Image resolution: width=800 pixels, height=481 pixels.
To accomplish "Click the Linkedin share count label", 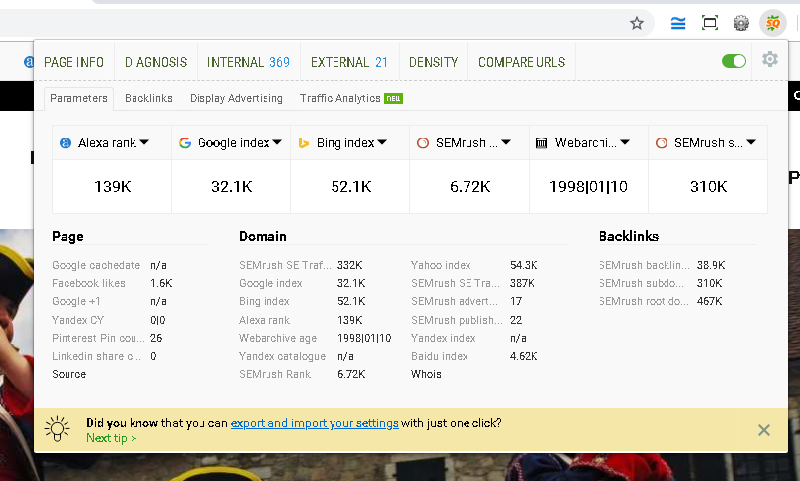I will [x=96, y=356].
